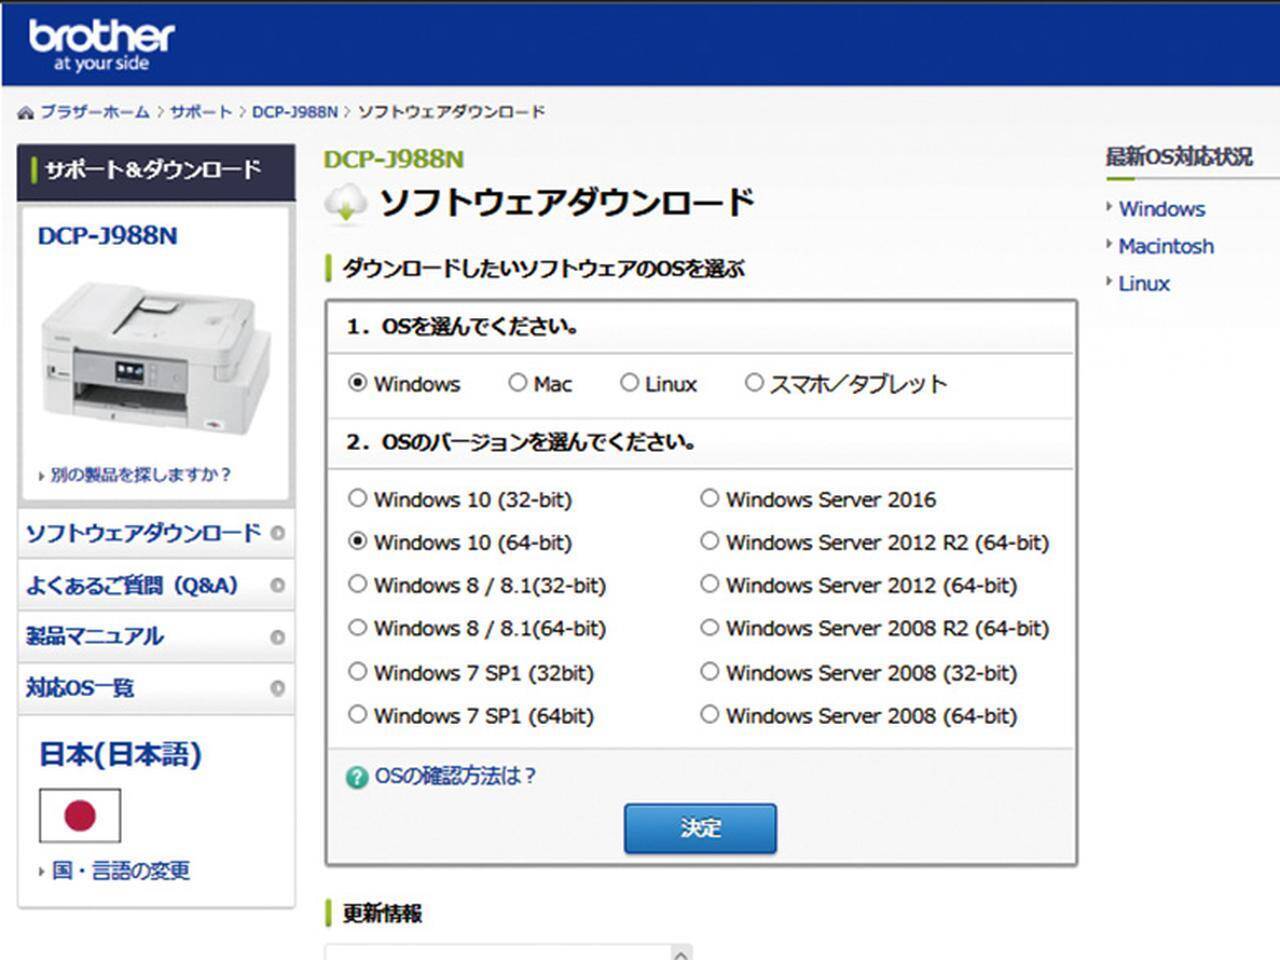Click サポート in the breadcrumb trail
1280x960 pixels.
point(200,111)
